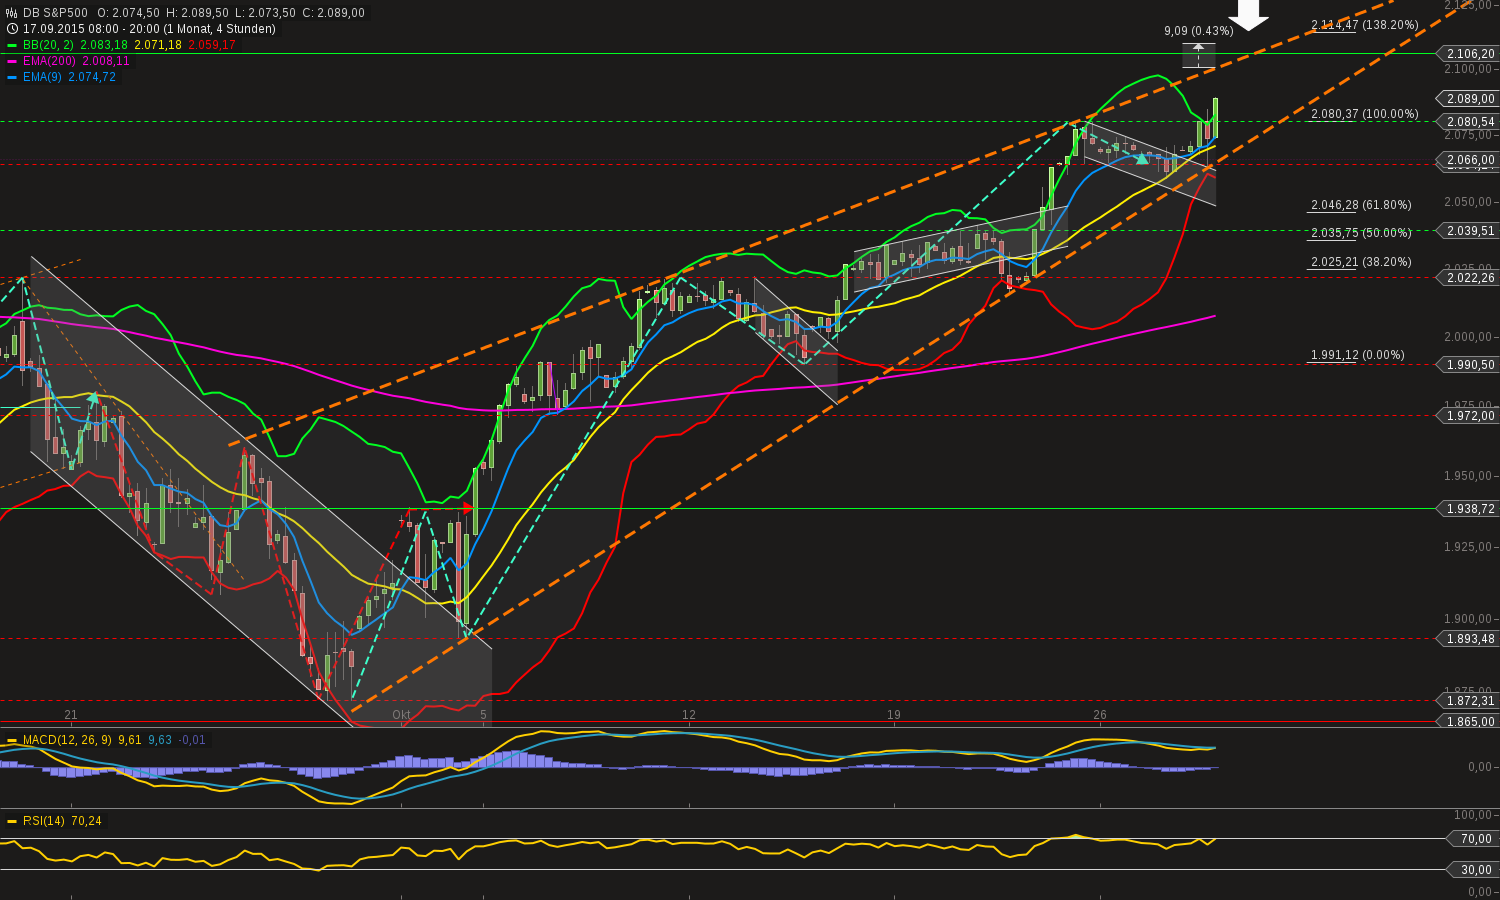
Task: Click the MACD histogram value -0,01
Action: 191,740
